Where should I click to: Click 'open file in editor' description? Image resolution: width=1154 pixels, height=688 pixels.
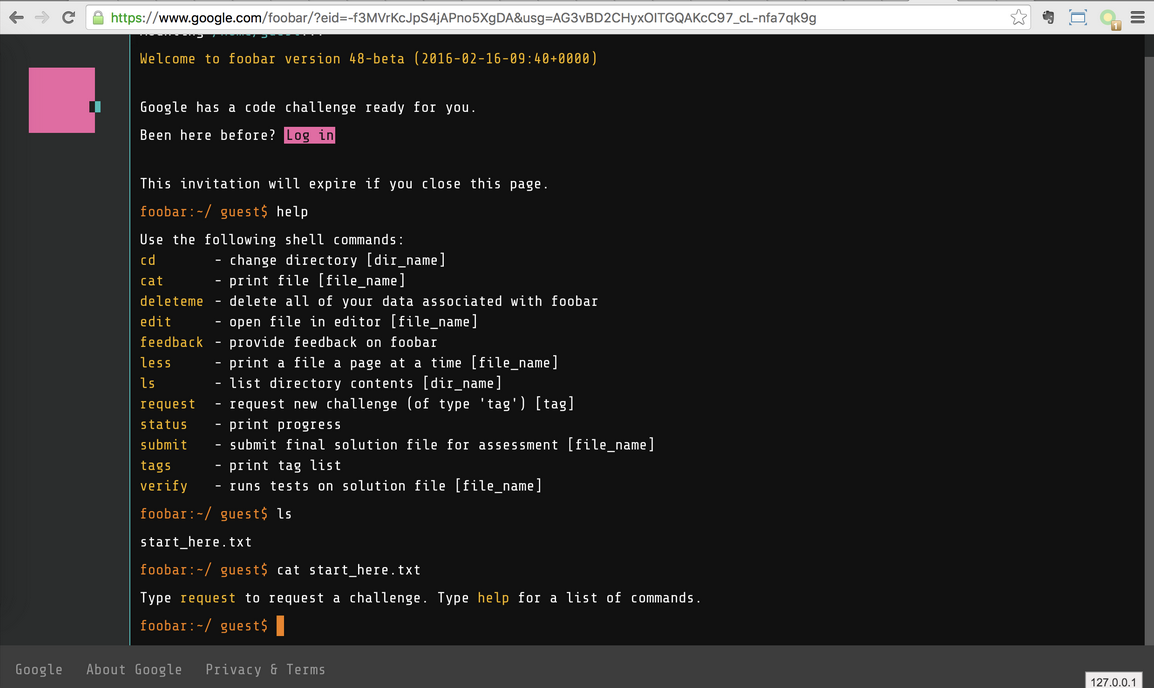pos(353,322)
